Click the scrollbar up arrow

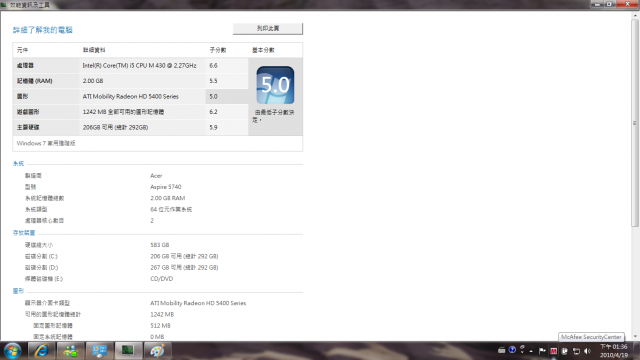[635, 16]
